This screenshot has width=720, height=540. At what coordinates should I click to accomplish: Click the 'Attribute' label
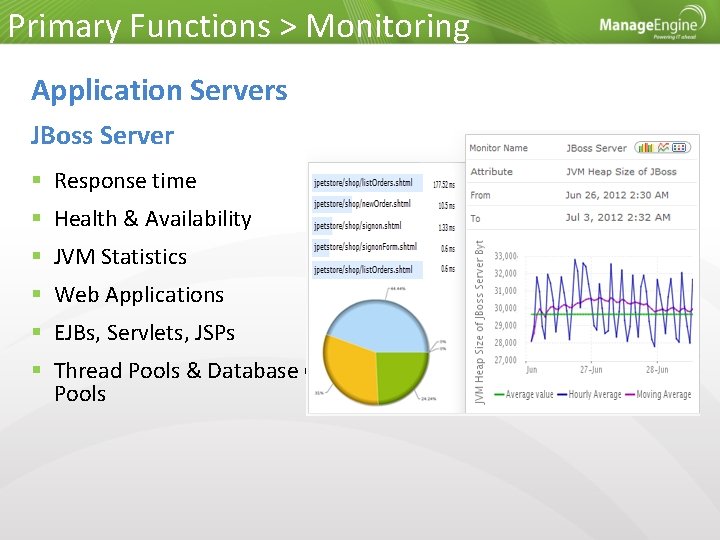491,172
